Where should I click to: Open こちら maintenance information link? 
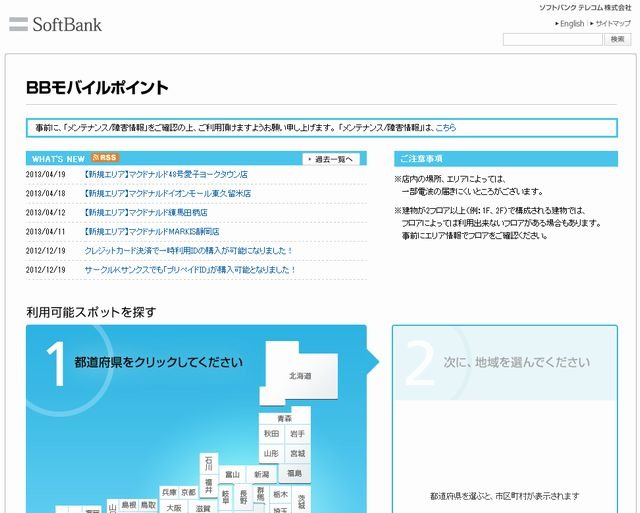446,128
